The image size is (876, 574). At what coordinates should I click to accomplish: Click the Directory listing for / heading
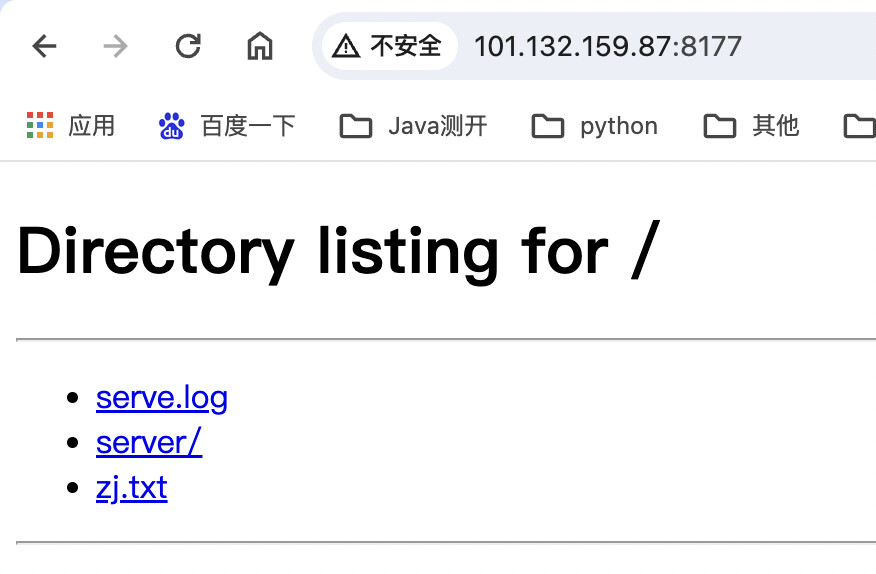tap(339, 252)
